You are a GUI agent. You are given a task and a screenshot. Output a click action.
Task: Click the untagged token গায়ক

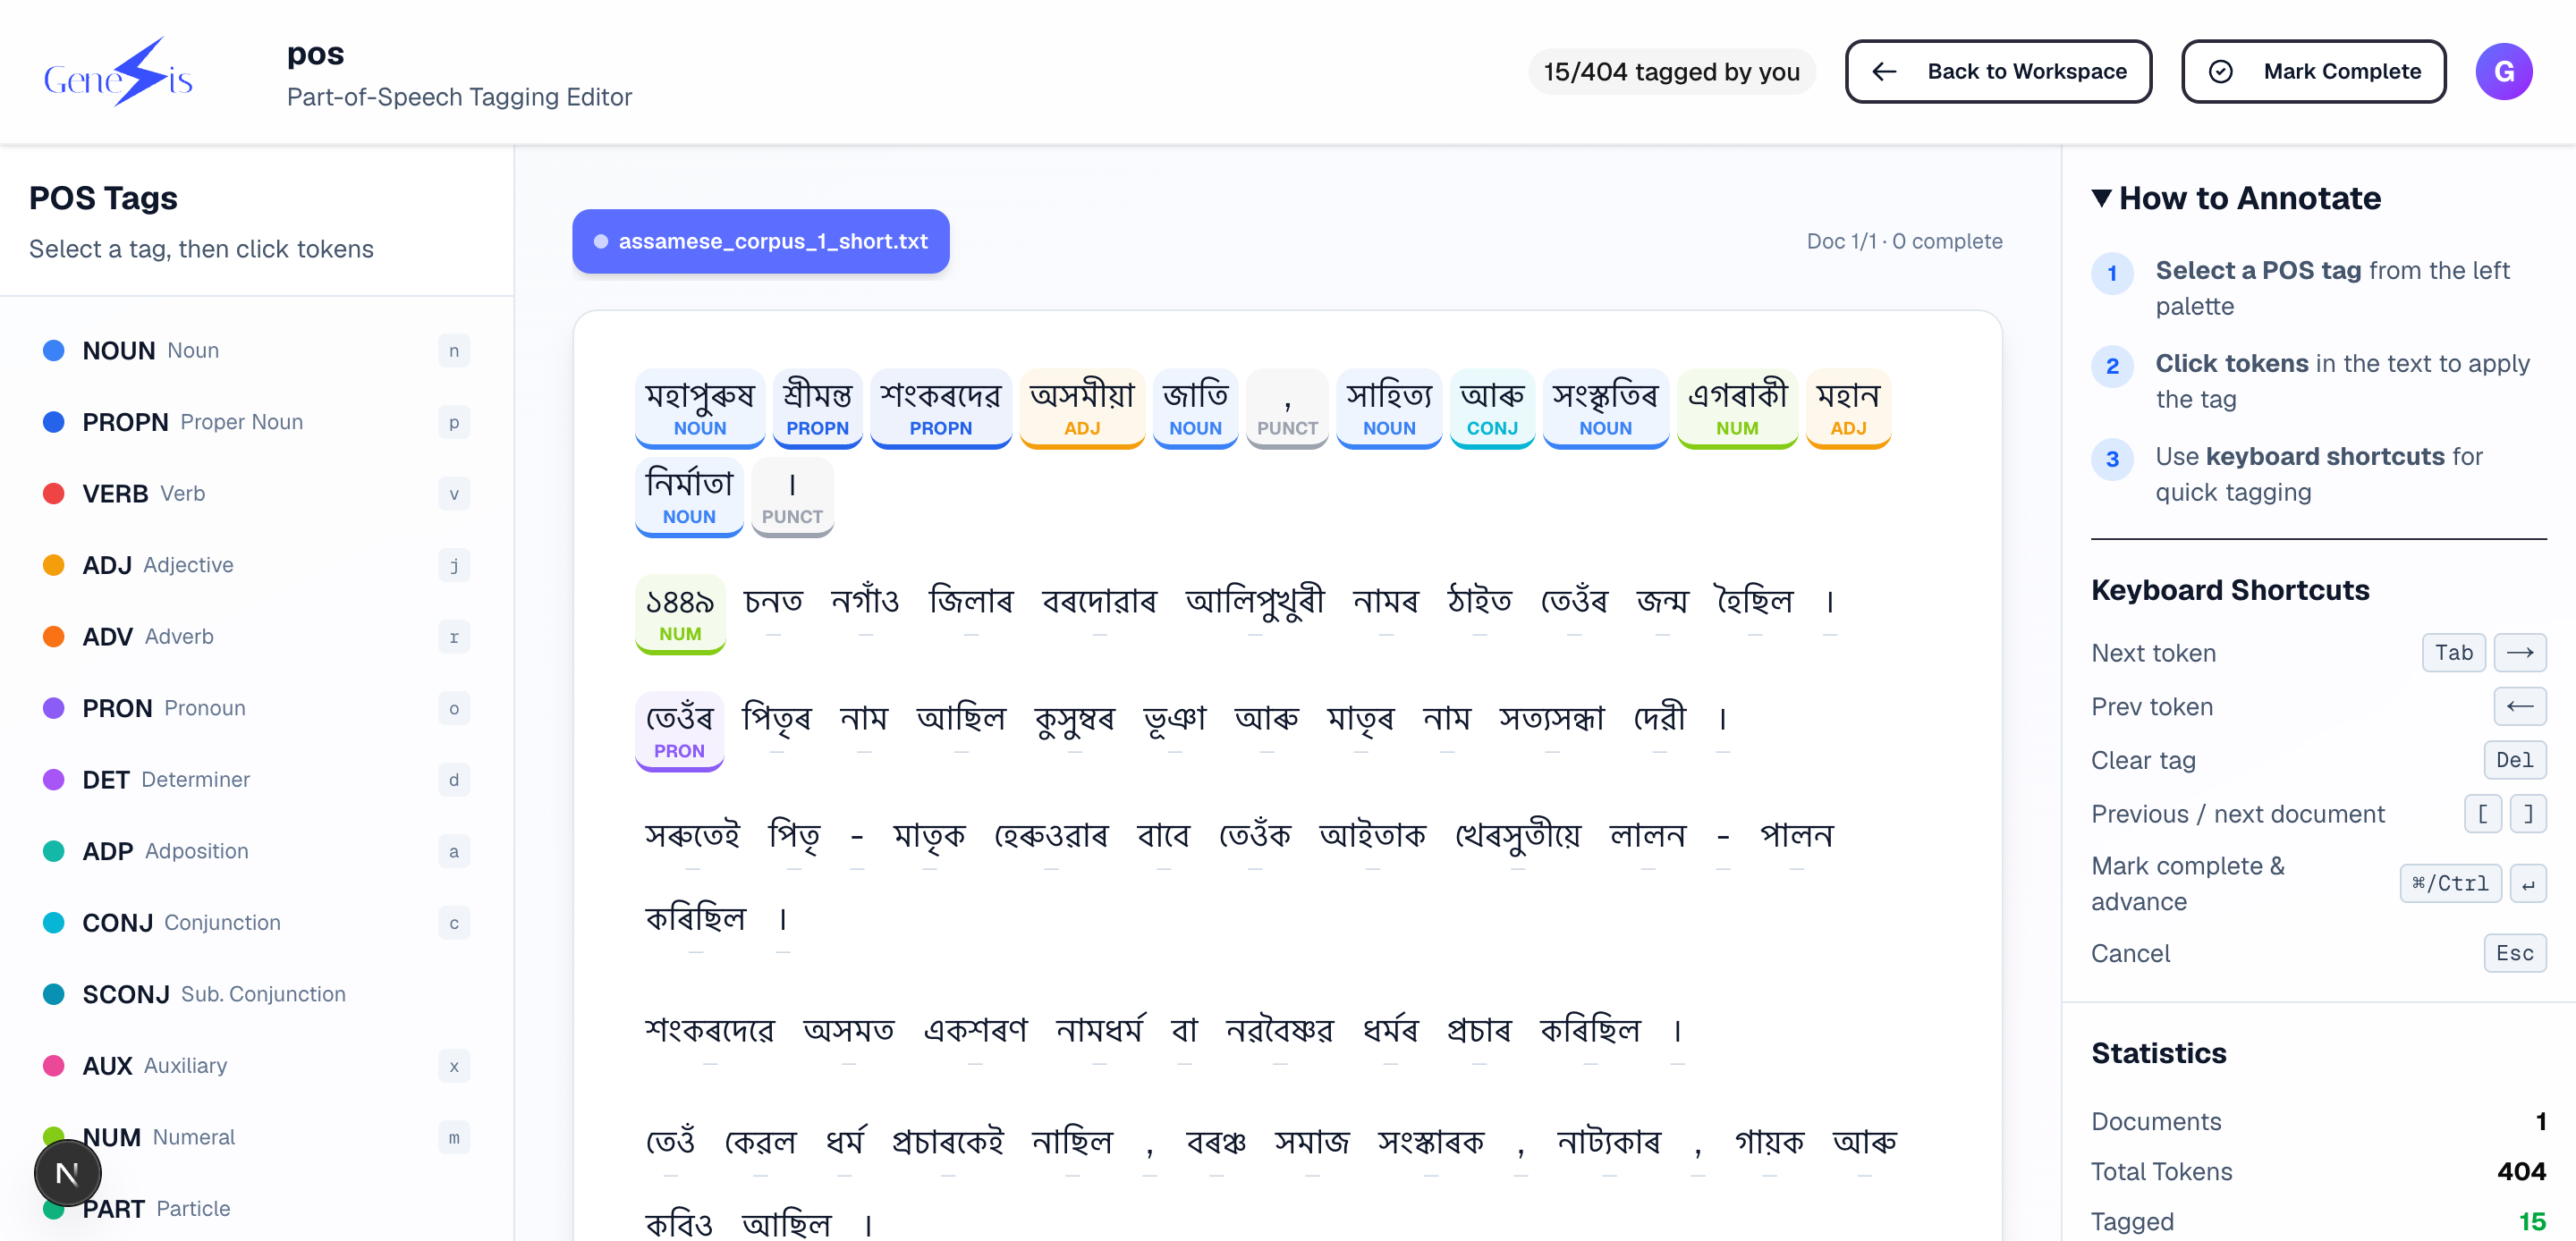[1768, 1144]
